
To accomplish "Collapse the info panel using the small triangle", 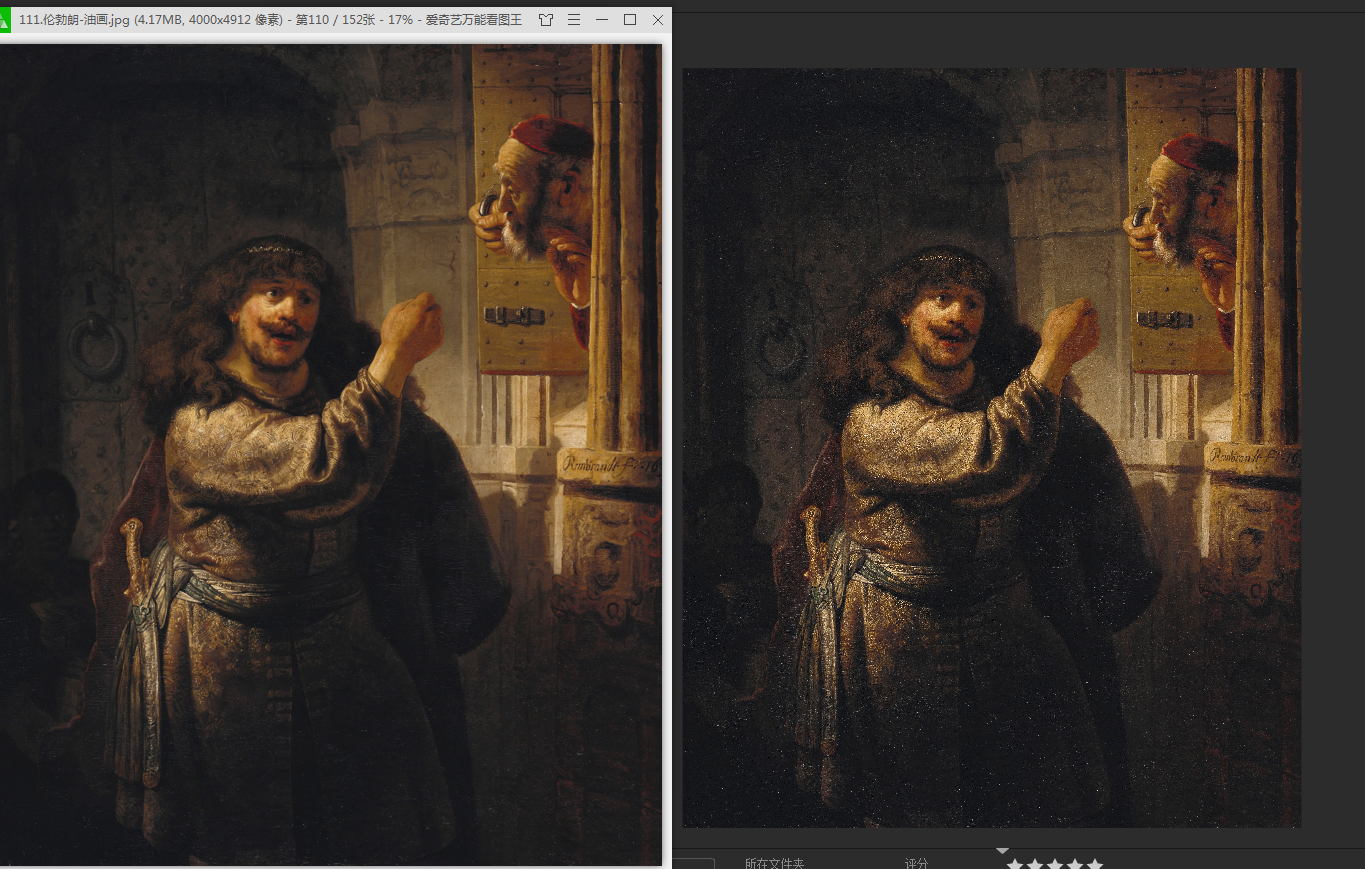I will pos(1003,851).
